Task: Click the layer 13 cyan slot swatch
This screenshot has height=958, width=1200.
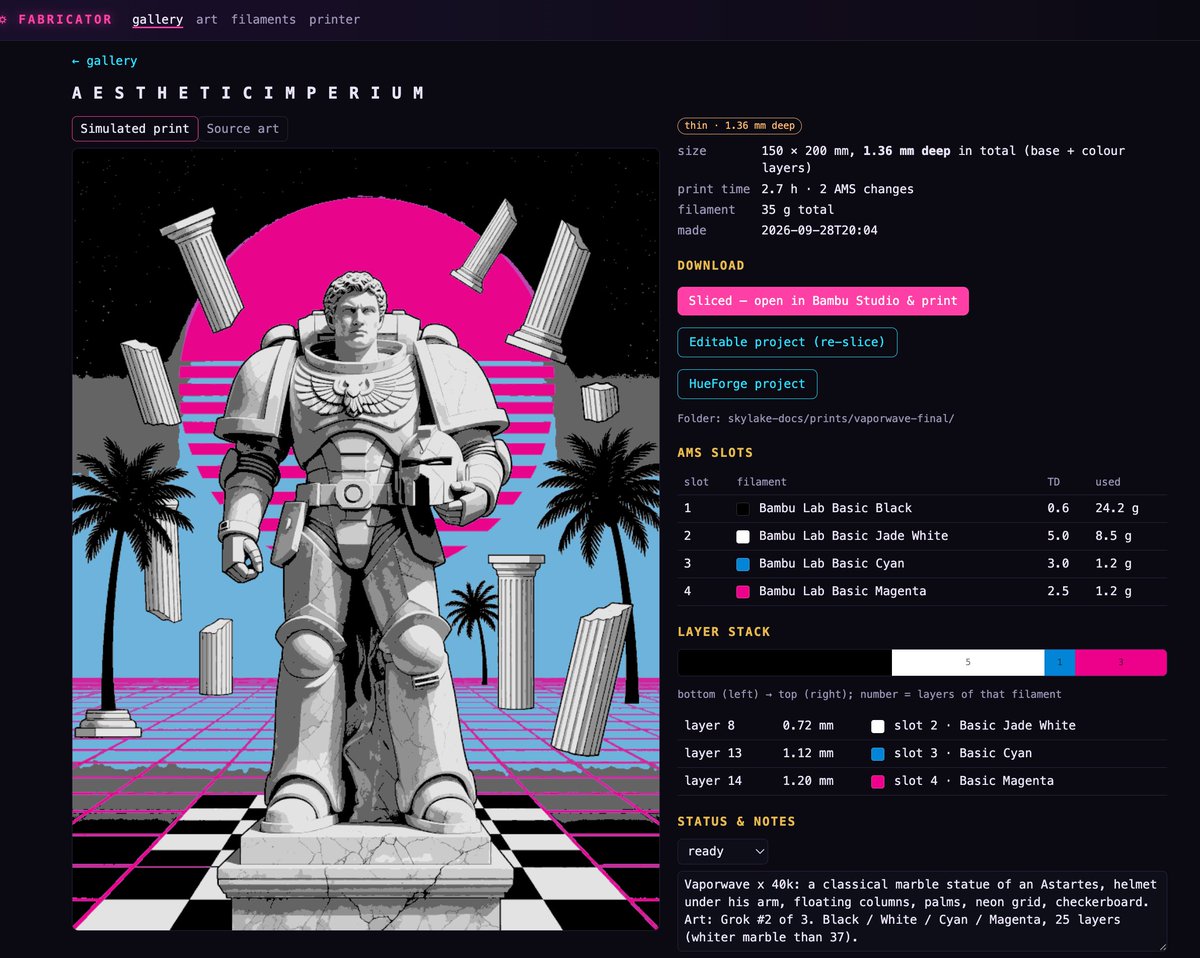Action: [878, 754]
